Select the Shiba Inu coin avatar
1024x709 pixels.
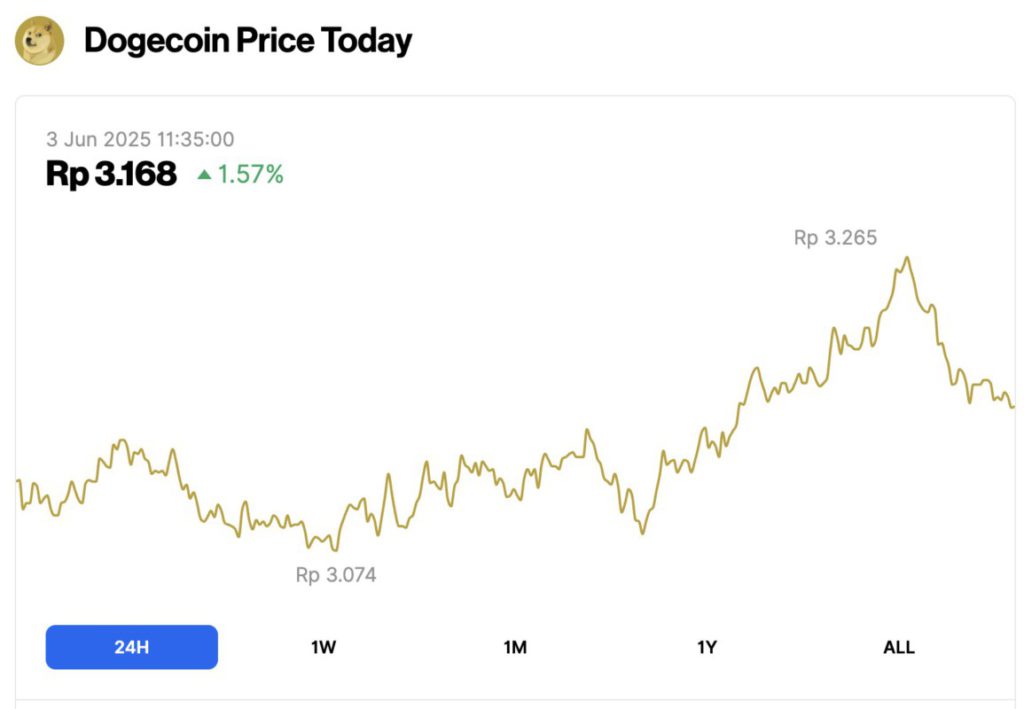(x=41, y=40)
